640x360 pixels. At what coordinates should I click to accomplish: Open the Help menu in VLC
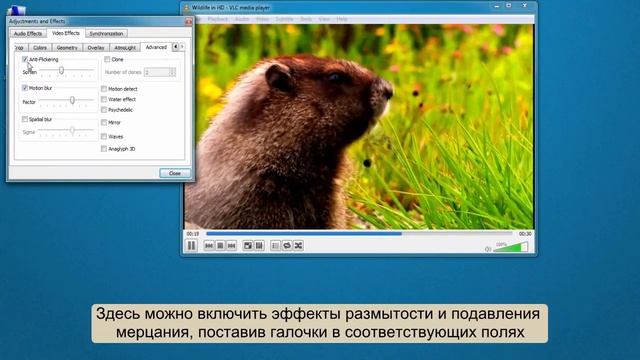point(342,19)
